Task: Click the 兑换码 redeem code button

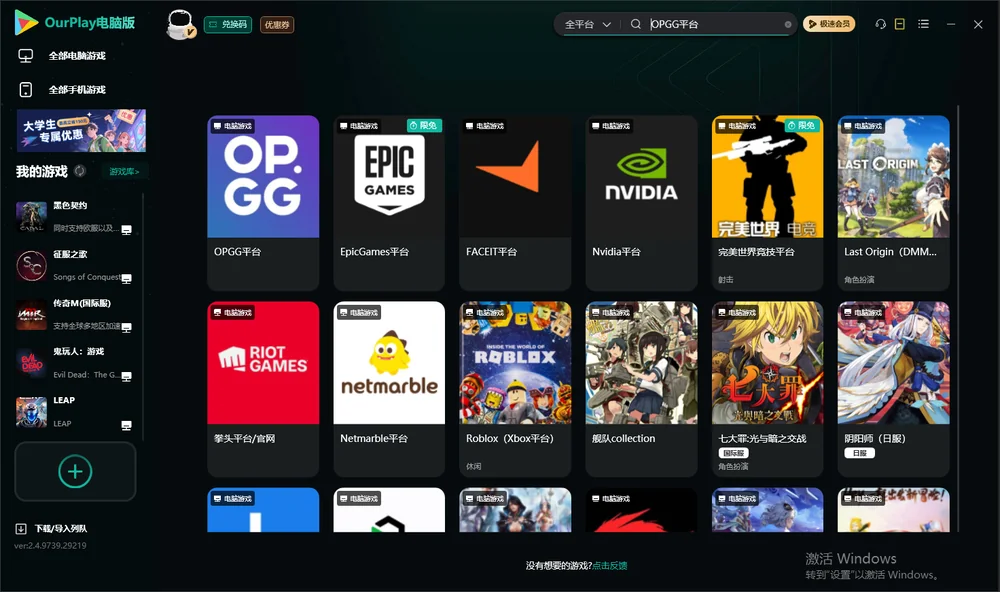Action: (x=228, y=25)
